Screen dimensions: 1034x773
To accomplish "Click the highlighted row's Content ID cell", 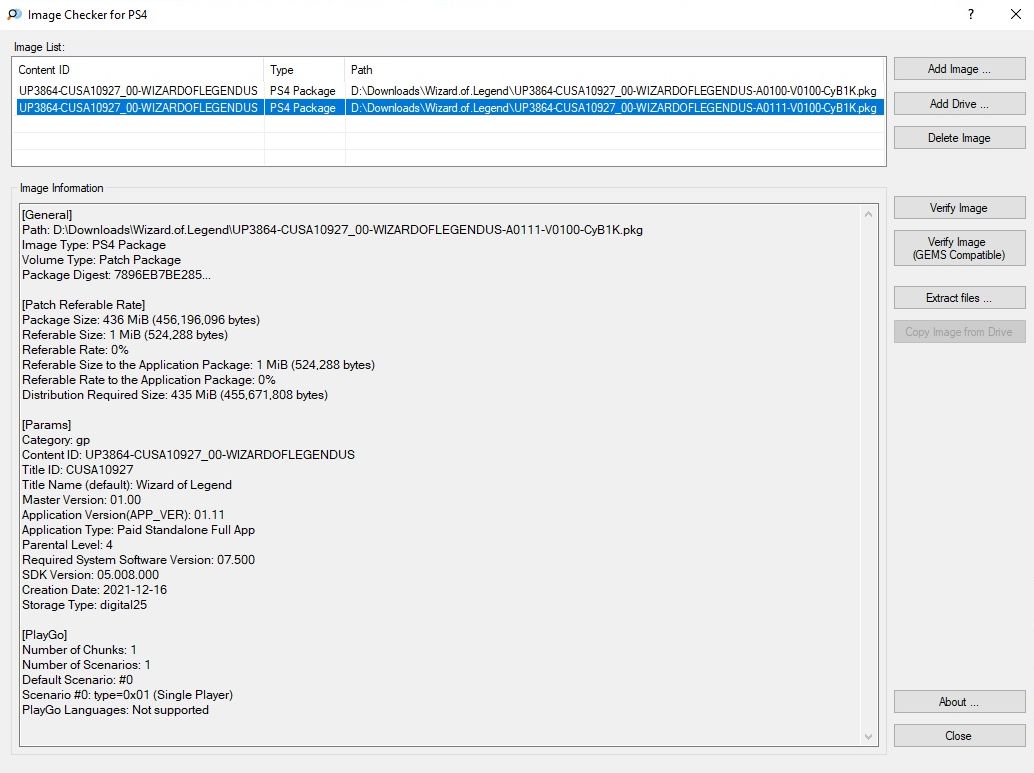I will [x=138, y=108].
